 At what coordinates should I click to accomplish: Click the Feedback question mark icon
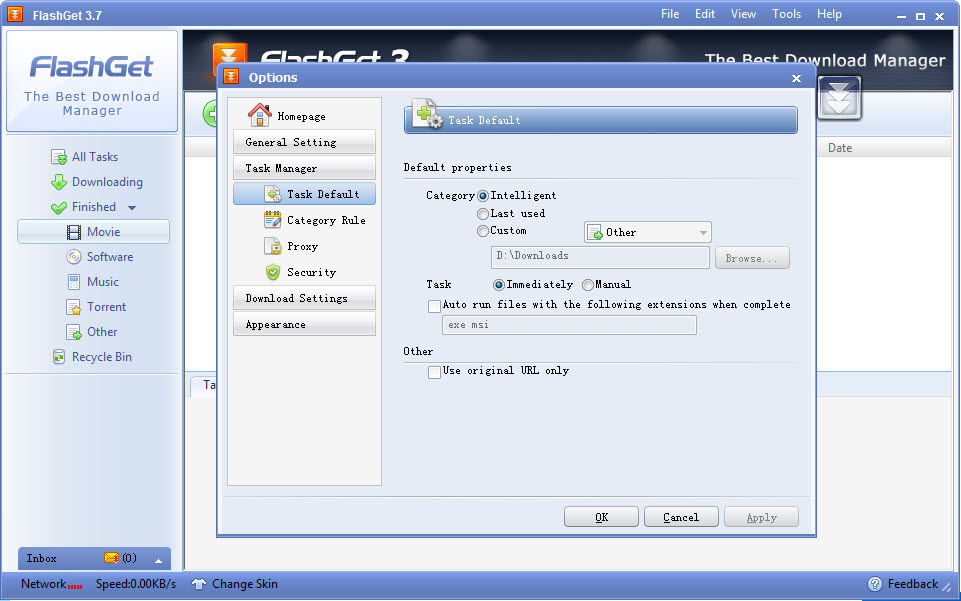875,584
